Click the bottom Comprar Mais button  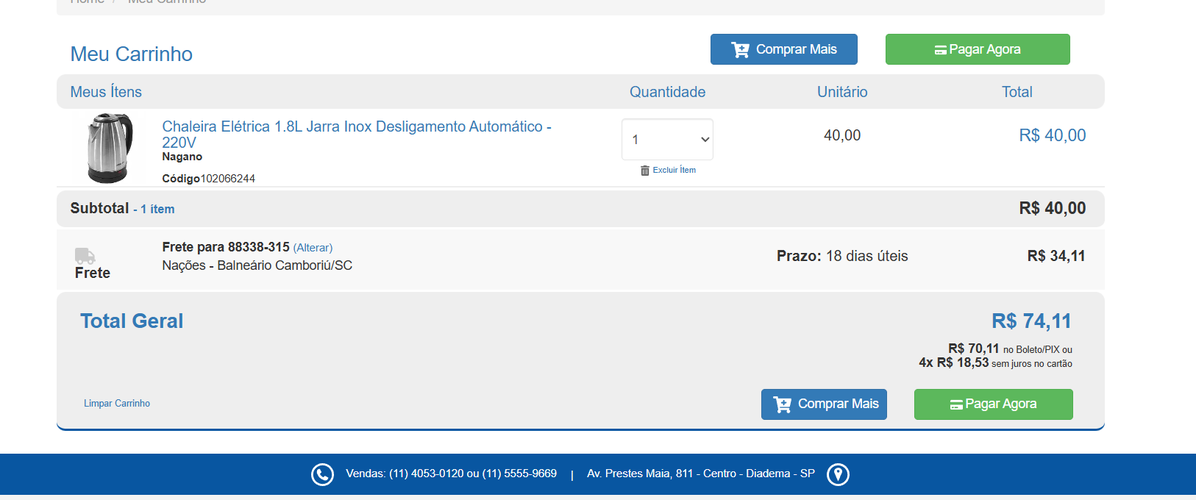[x=824, y=404]
